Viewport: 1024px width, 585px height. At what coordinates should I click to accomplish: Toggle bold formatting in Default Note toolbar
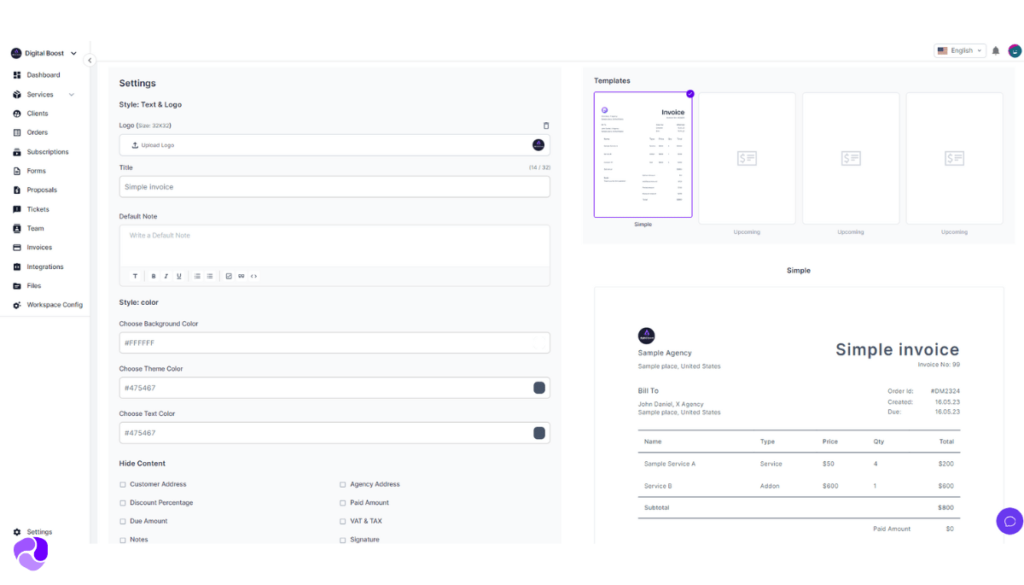(154, 276)
